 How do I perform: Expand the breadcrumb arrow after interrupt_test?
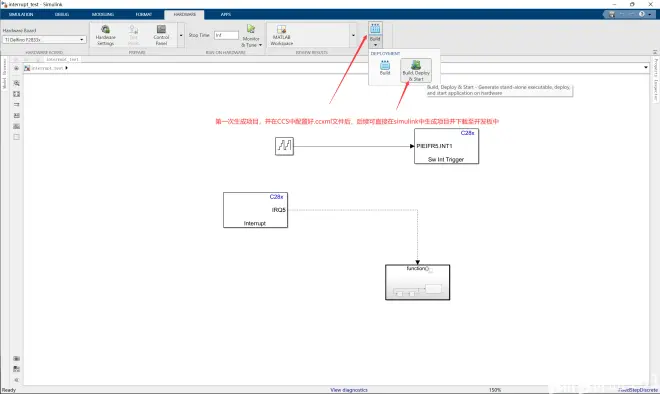[x=67, y=68]
